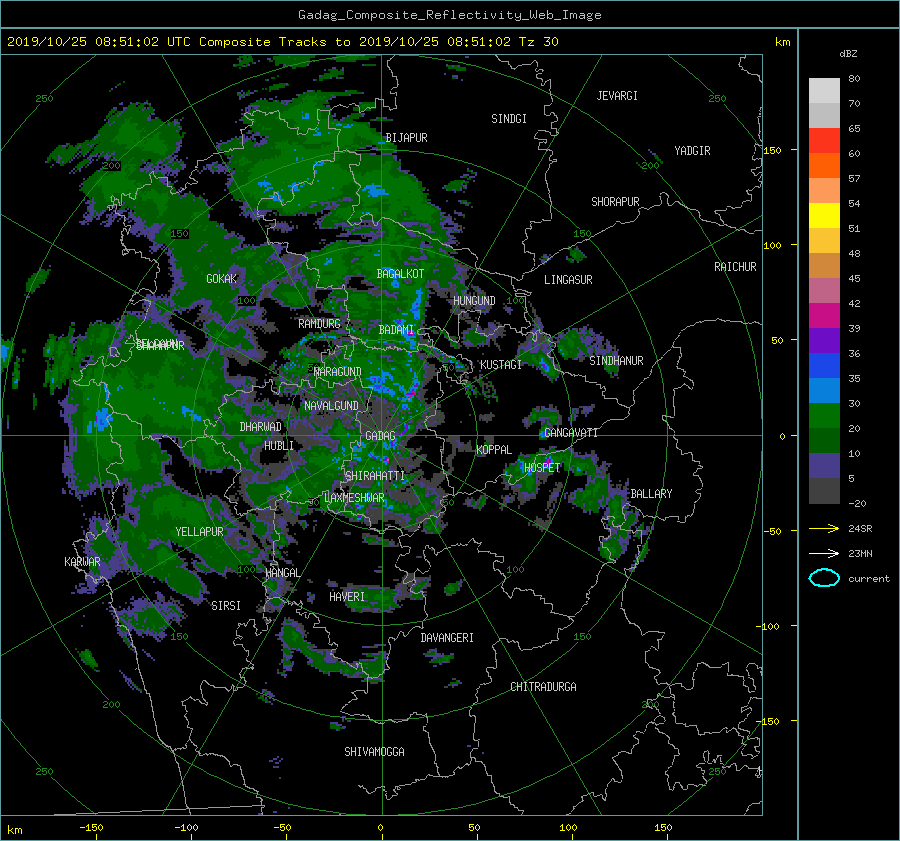Screen dimensions: 900x841
Task: Click the JEVARGI city label
Action: pyautogui.click(x=617, y=96)
